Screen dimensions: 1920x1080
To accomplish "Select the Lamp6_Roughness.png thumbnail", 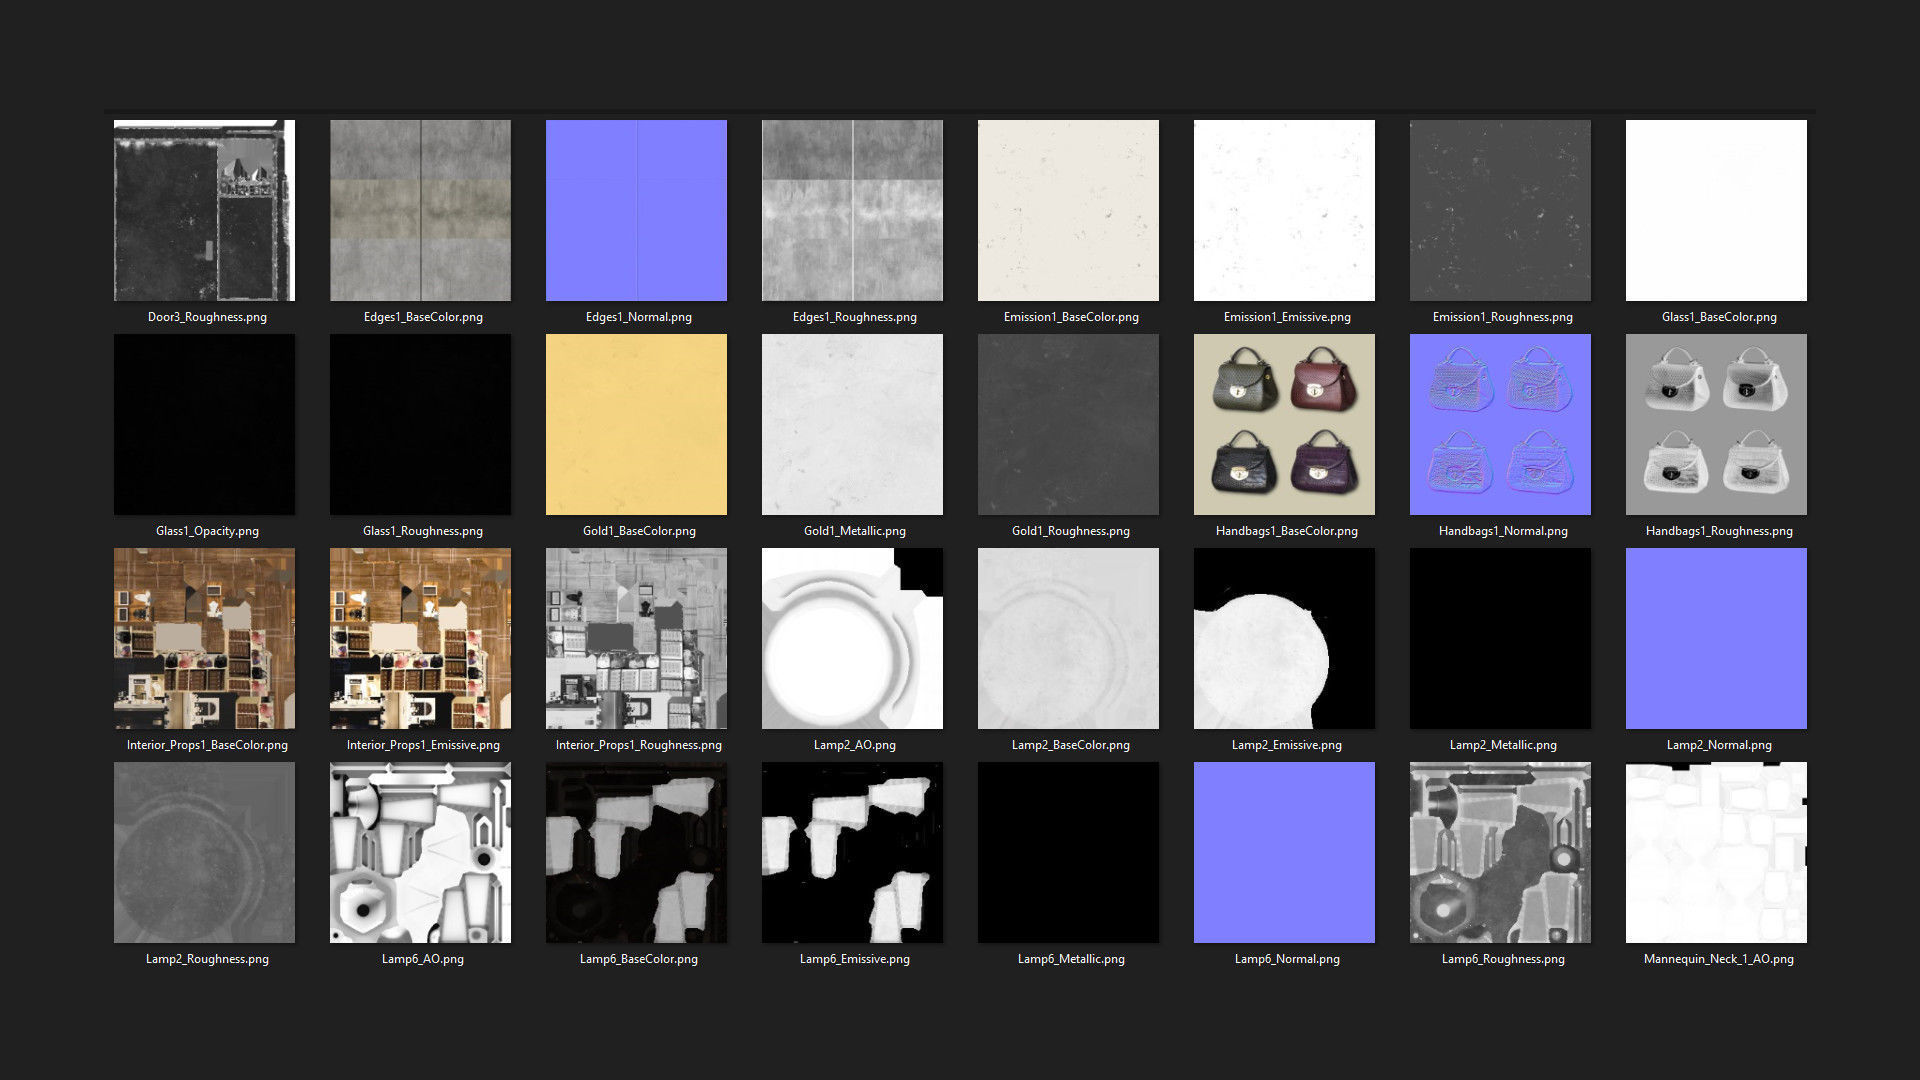I will pyautogui.click(x=1500, y=852).
